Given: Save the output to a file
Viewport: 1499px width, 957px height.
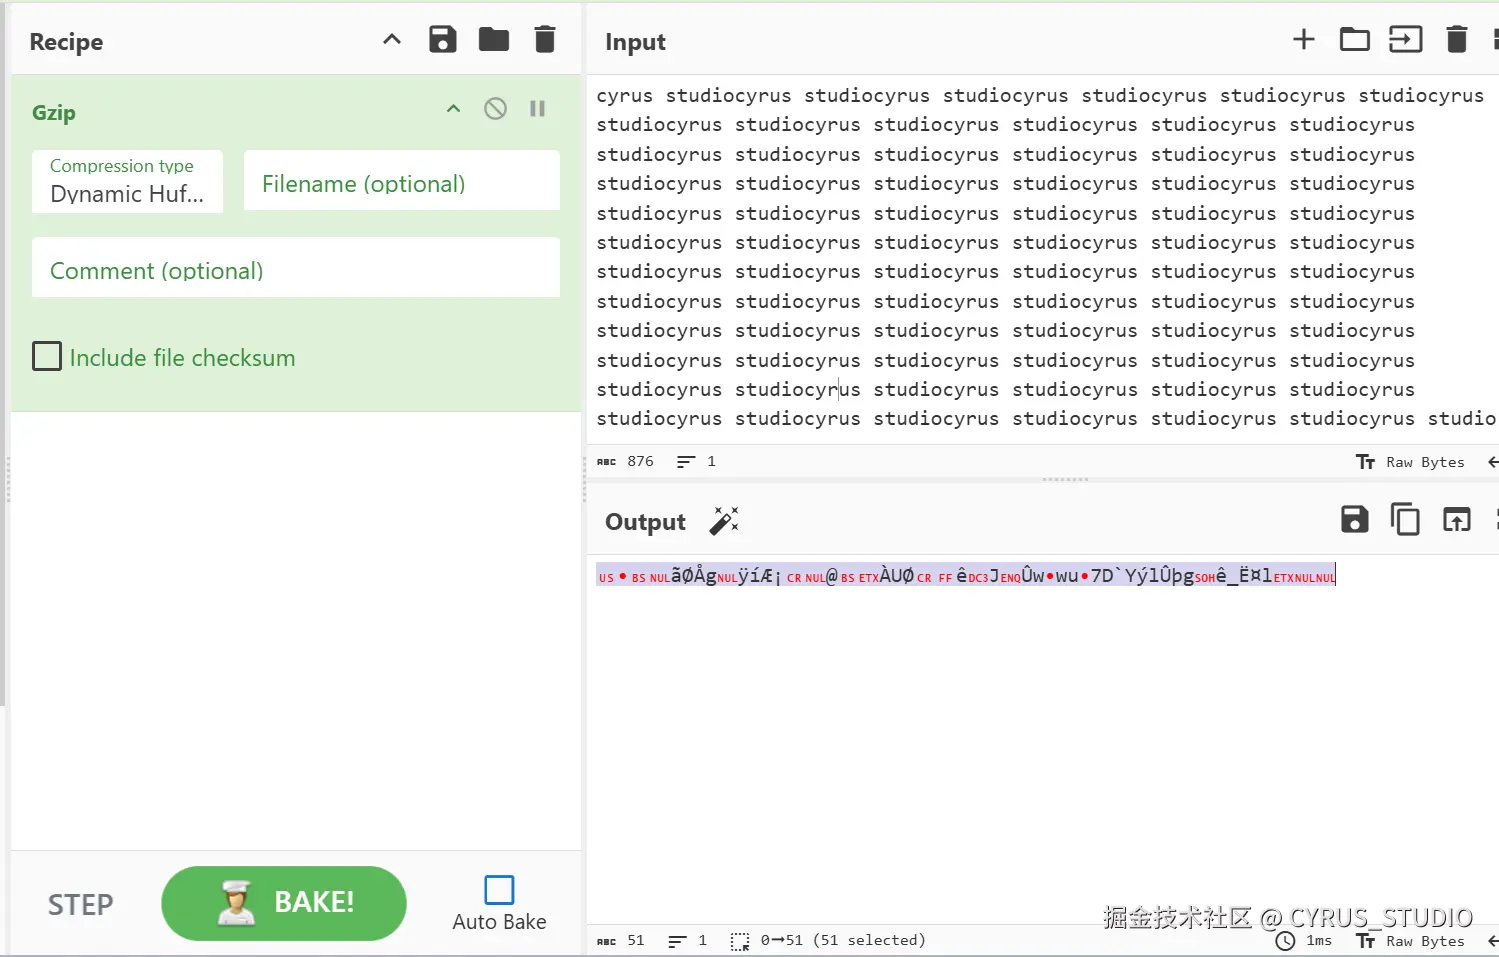Looking at the screenshot, I should coord(1355,520).
